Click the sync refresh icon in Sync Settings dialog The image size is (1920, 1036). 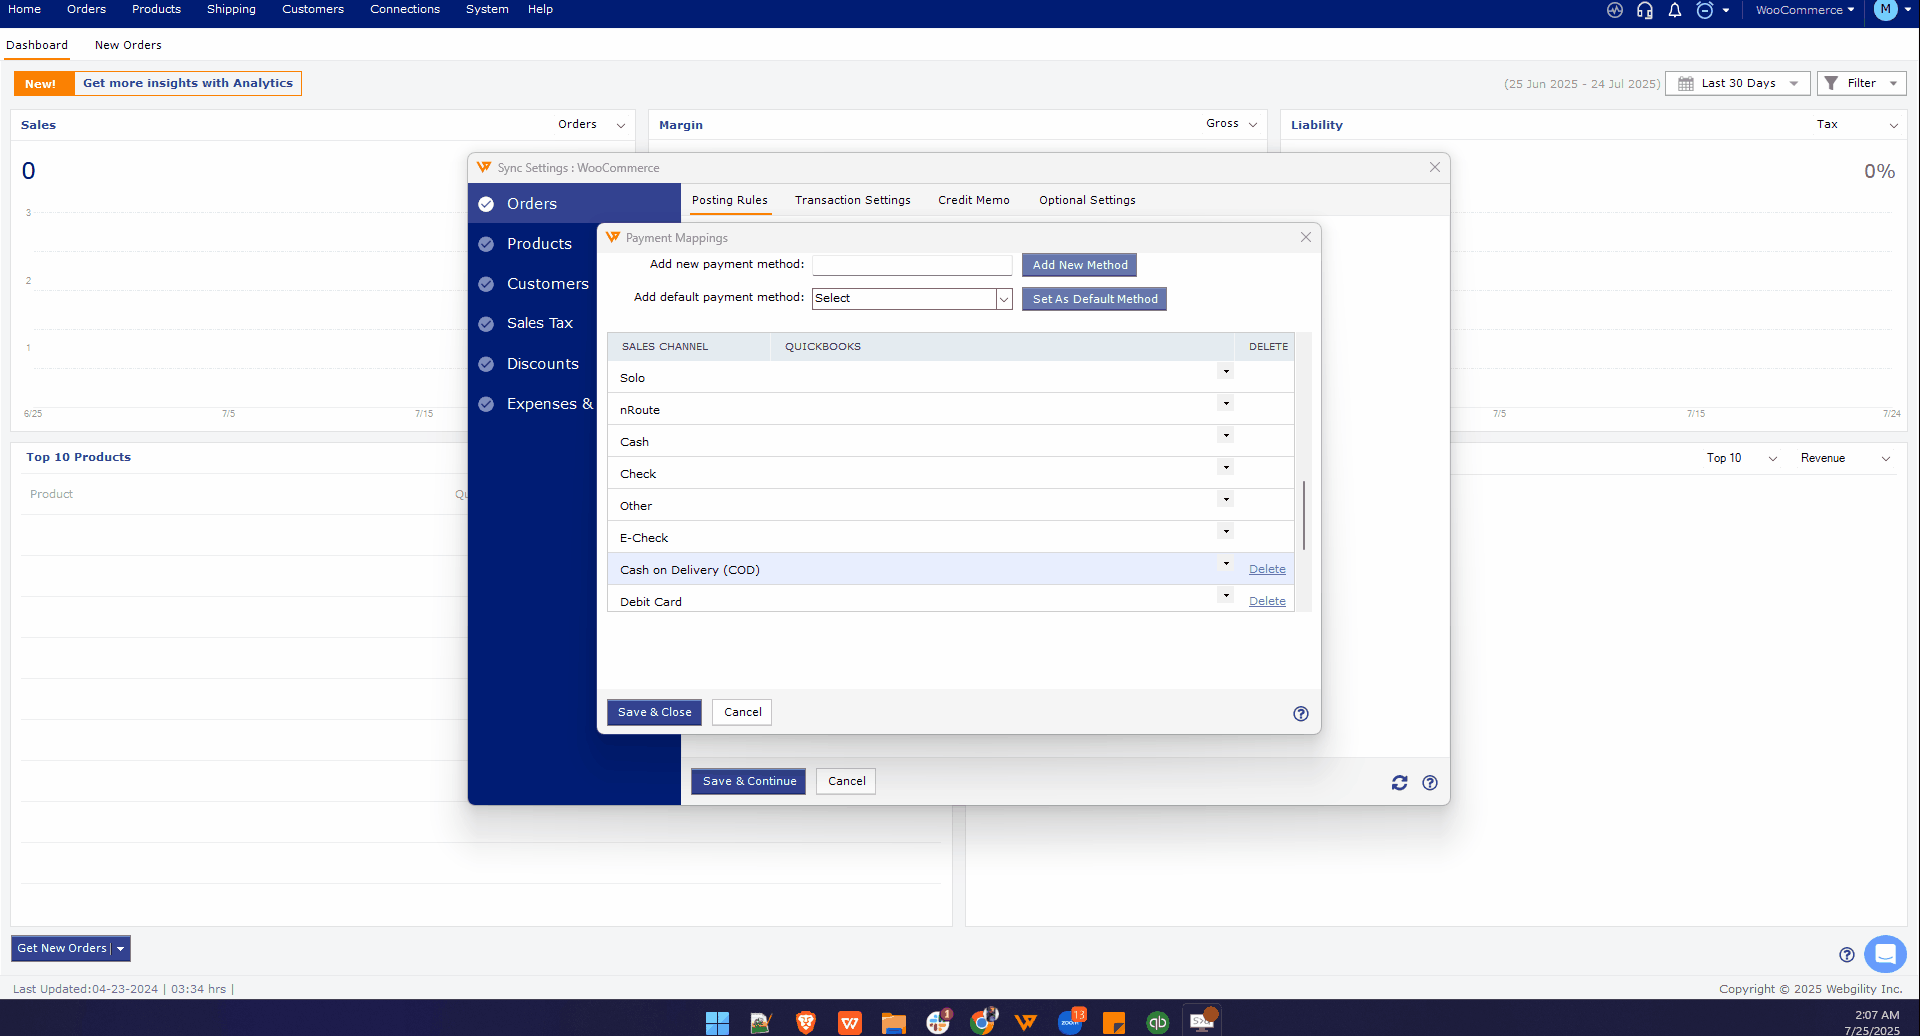(1399, 783)
